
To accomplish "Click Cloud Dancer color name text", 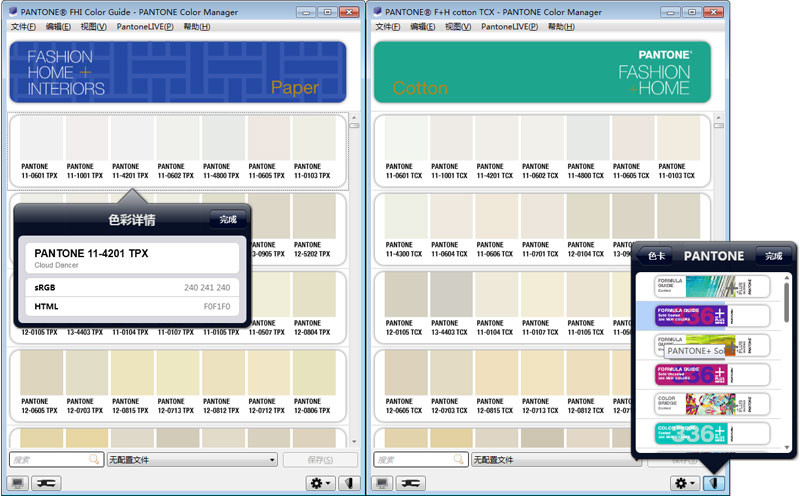I will point(57,265).
